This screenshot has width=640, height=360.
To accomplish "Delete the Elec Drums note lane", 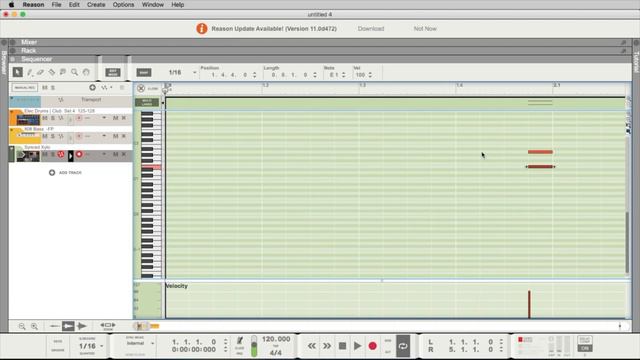I will click(x=124, y=118).
